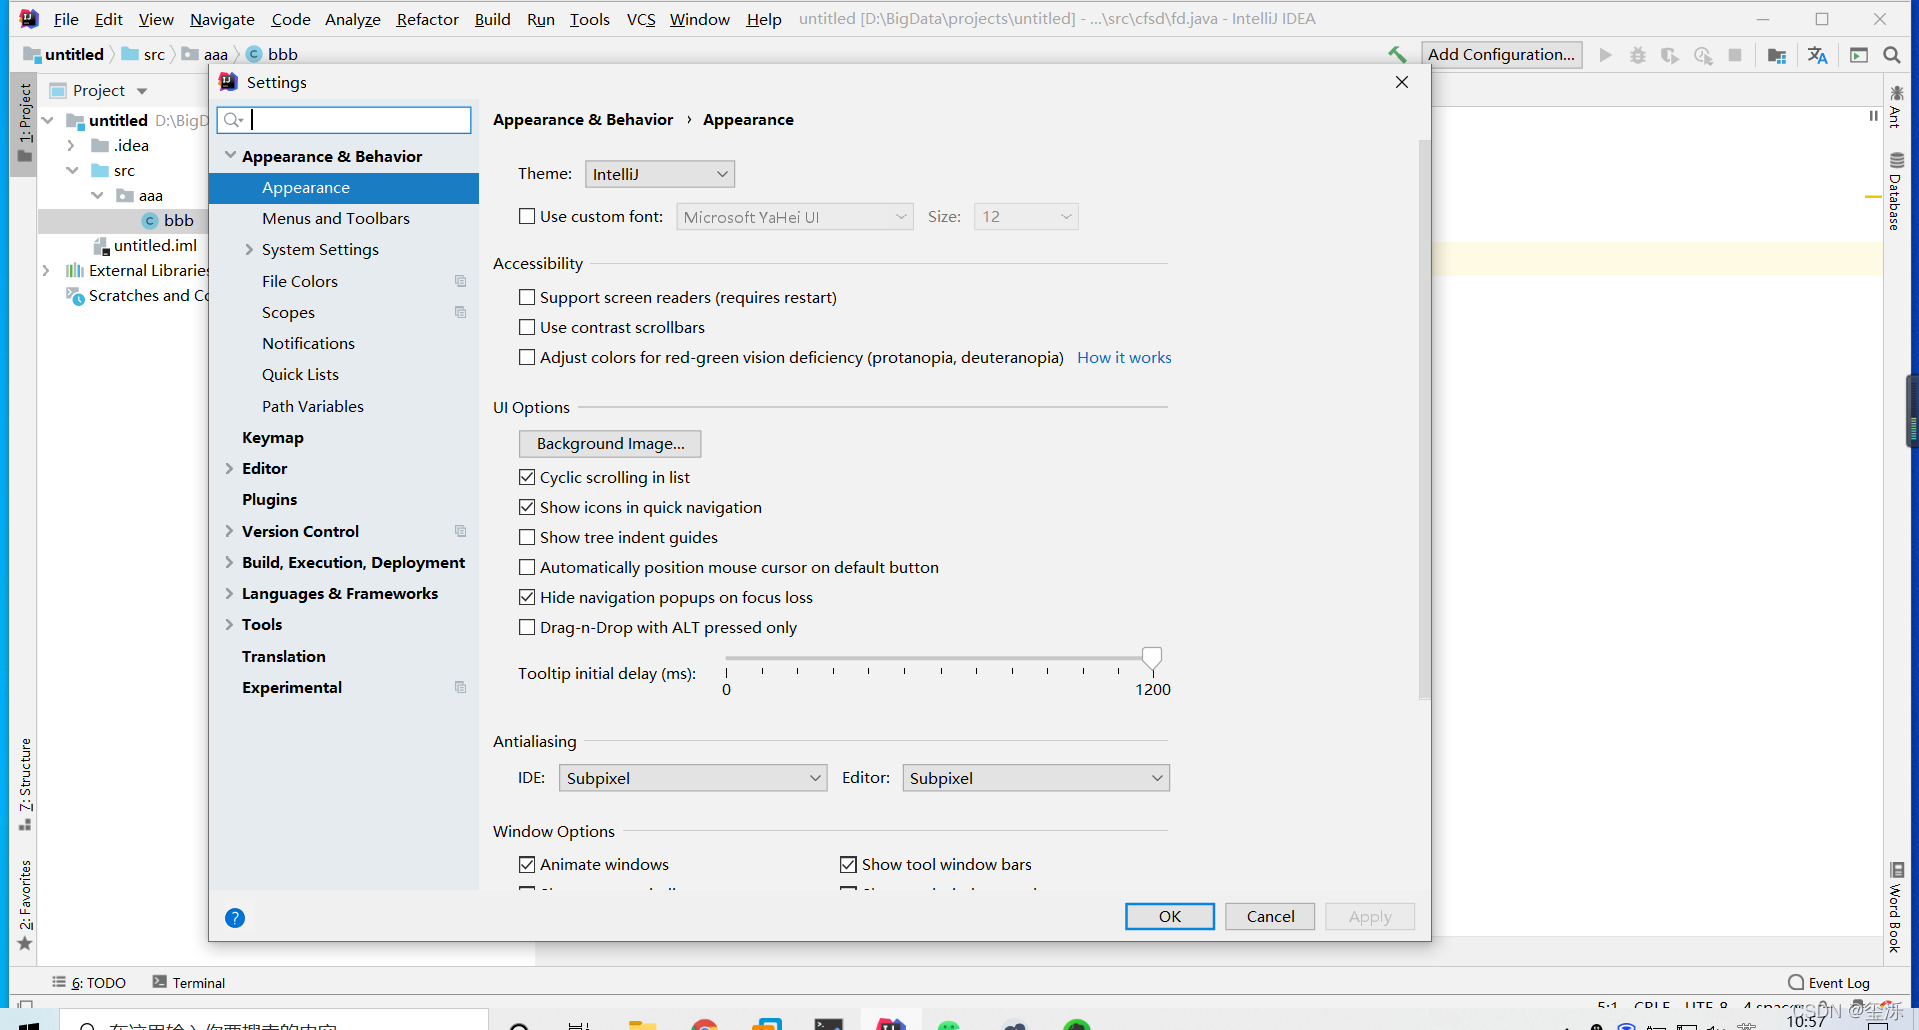Collapse Appearance & Behavior section
1919x1030 pixels.
(231, 156)
